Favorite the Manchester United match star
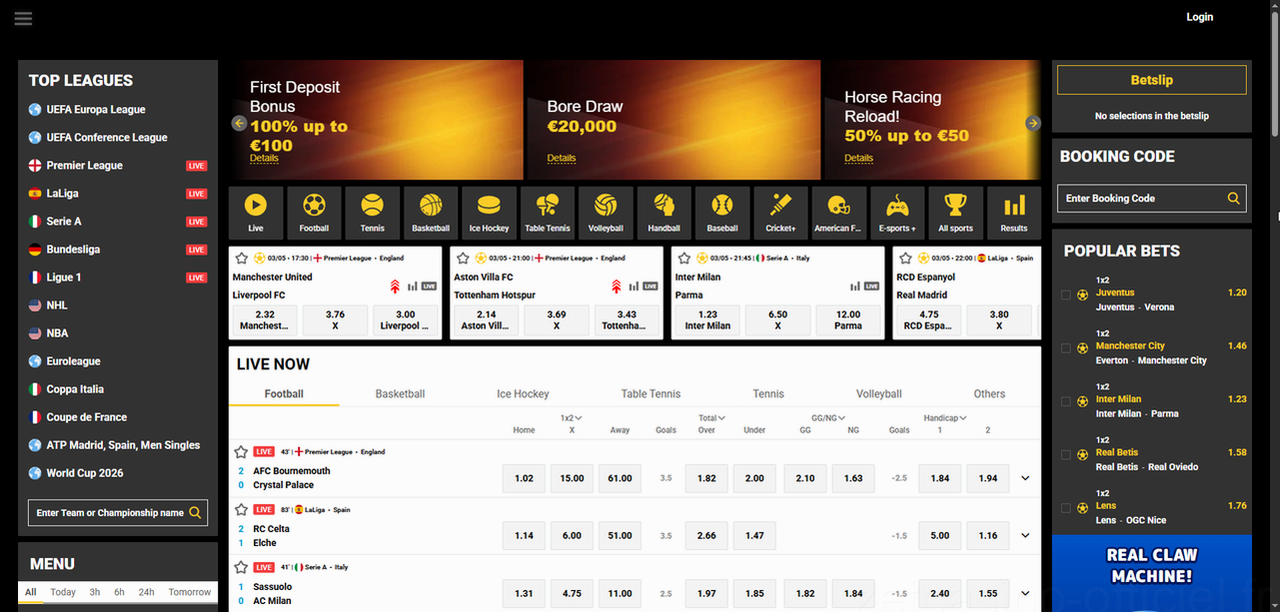The width and height of the screenshot is (1280, 612). click(240, 257)
